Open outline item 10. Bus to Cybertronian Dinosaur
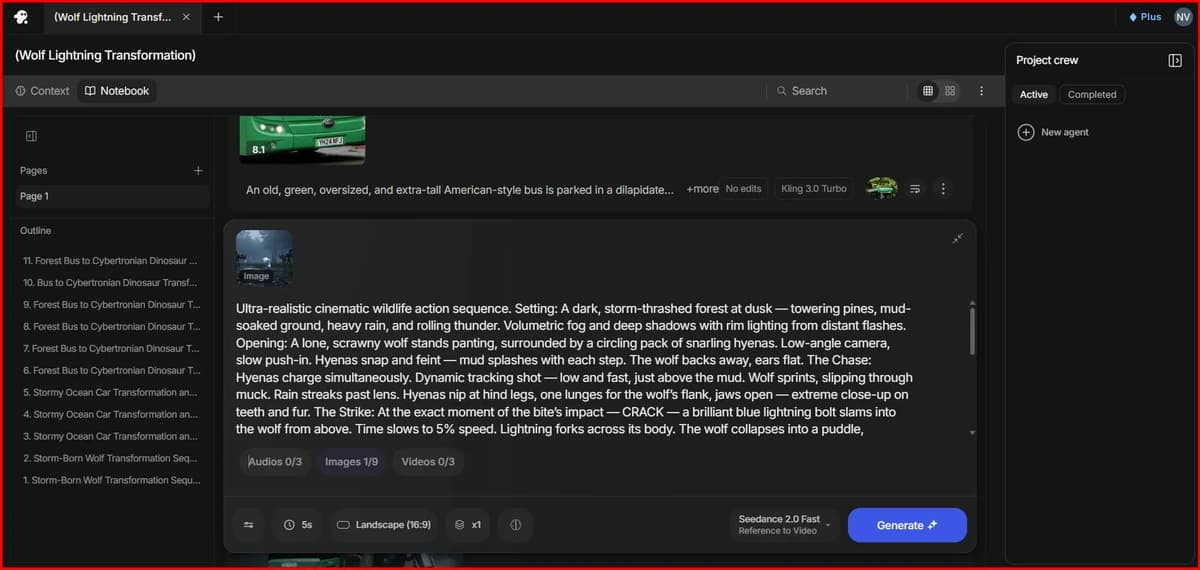Image resolution: width=1200 pixels, height=570 pixels. tap(110, 282)
